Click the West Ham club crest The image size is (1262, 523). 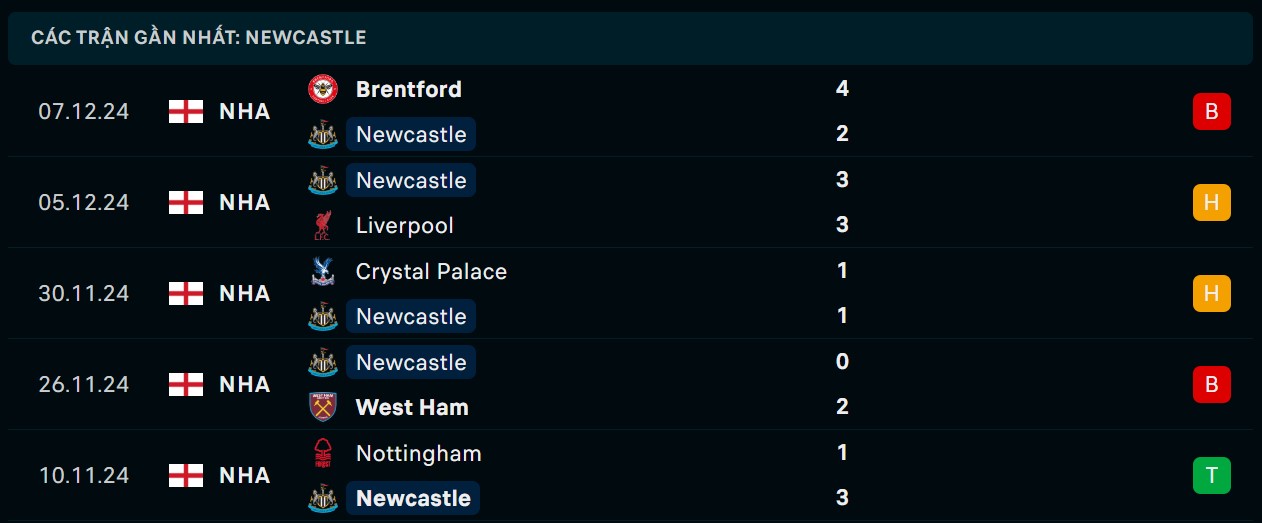point(323,408)
